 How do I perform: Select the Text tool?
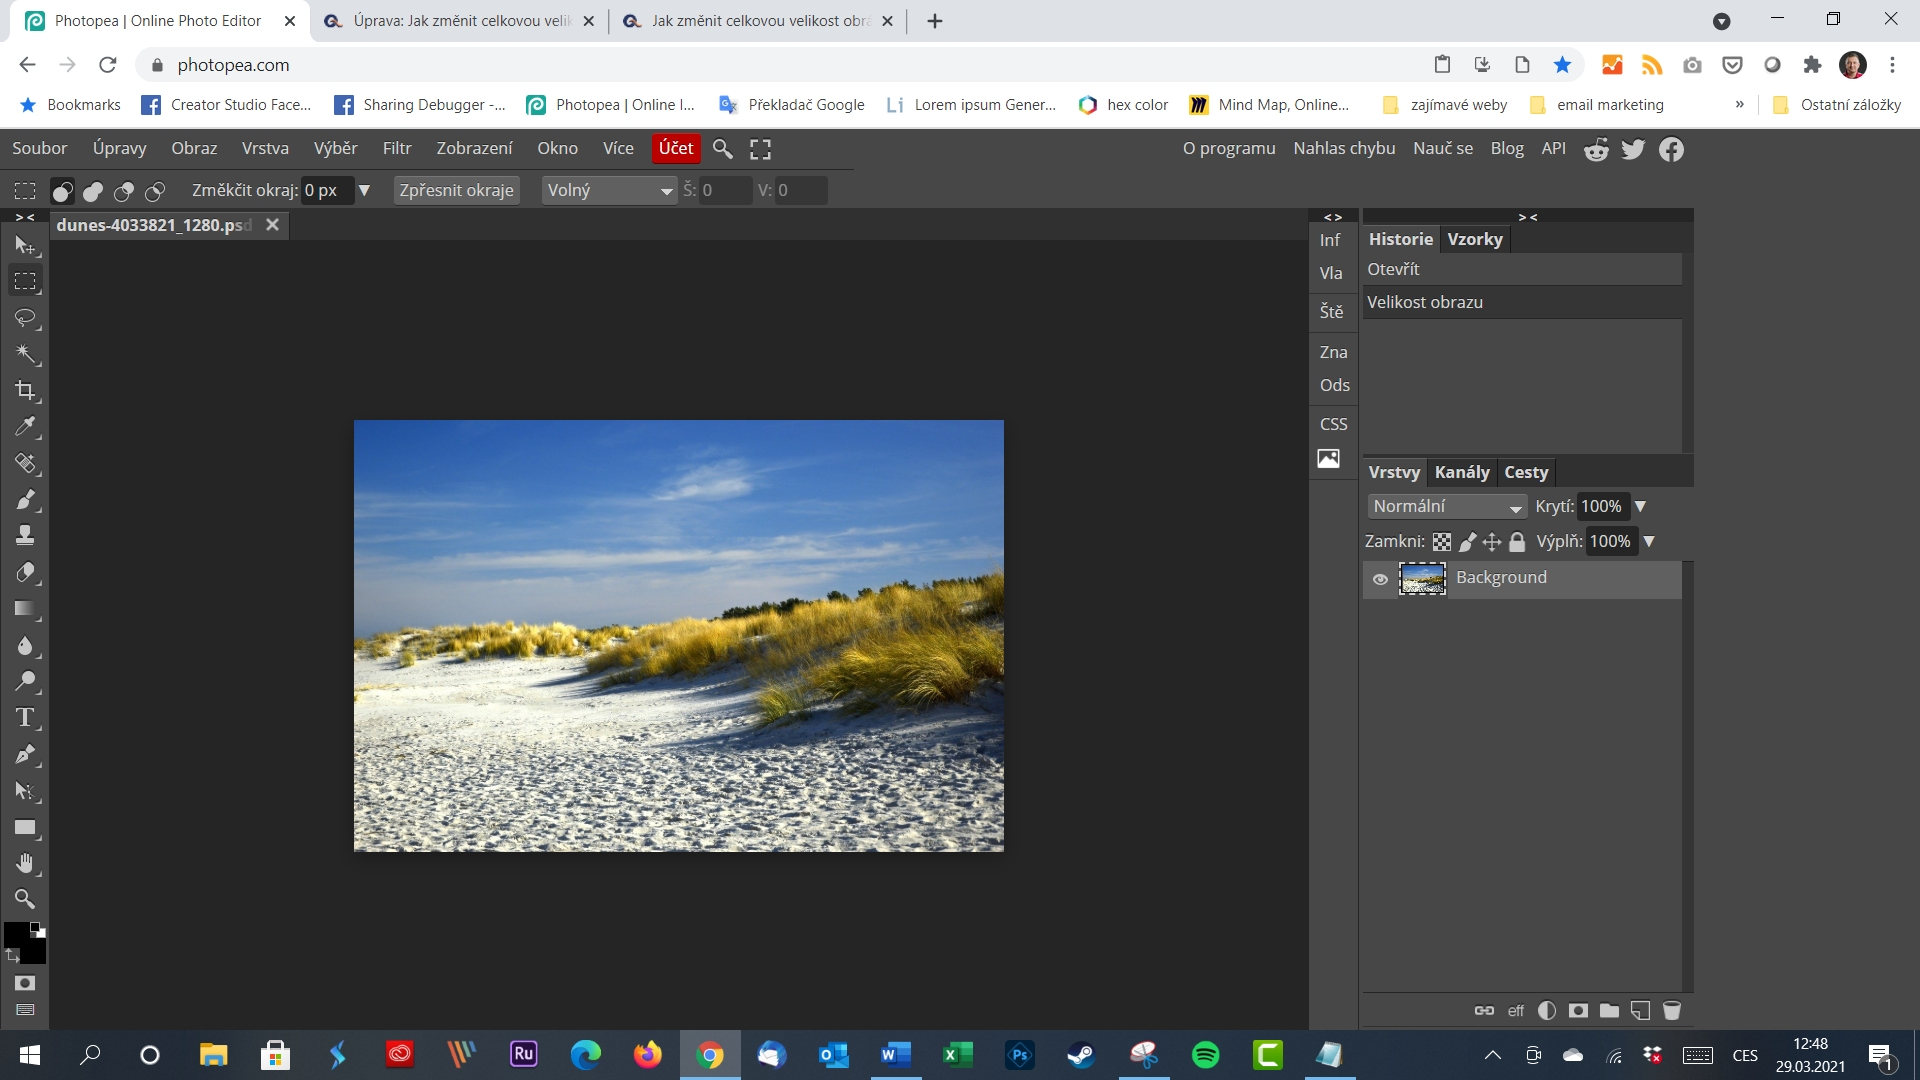pos(24,717)
